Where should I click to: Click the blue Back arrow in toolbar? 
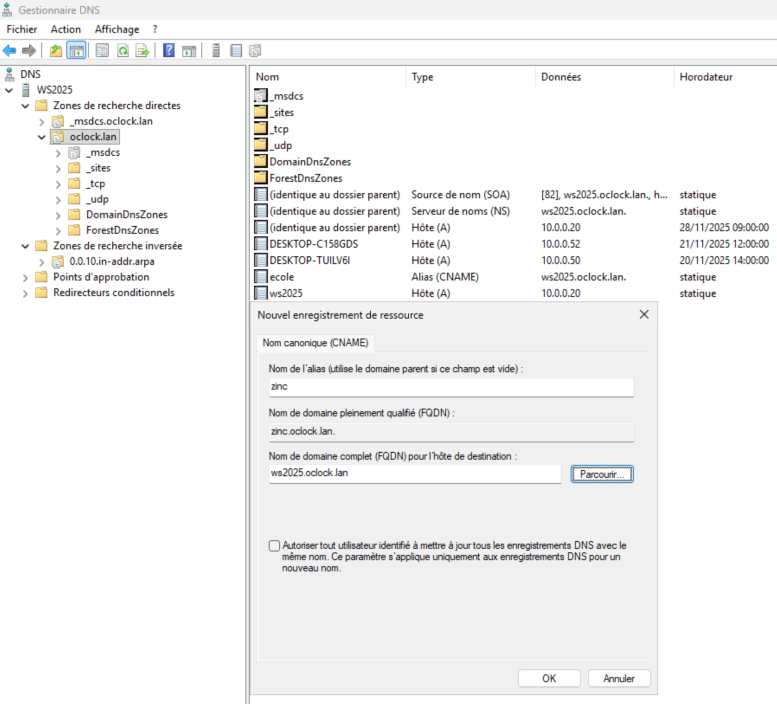point(9,50)
